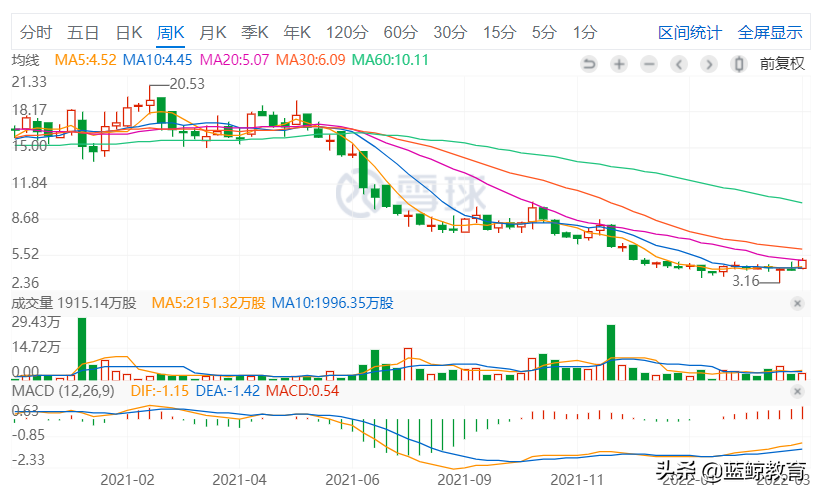821x496 pixels.
Task: Click the 2021-02 date axis label
Action: point(127,480)
